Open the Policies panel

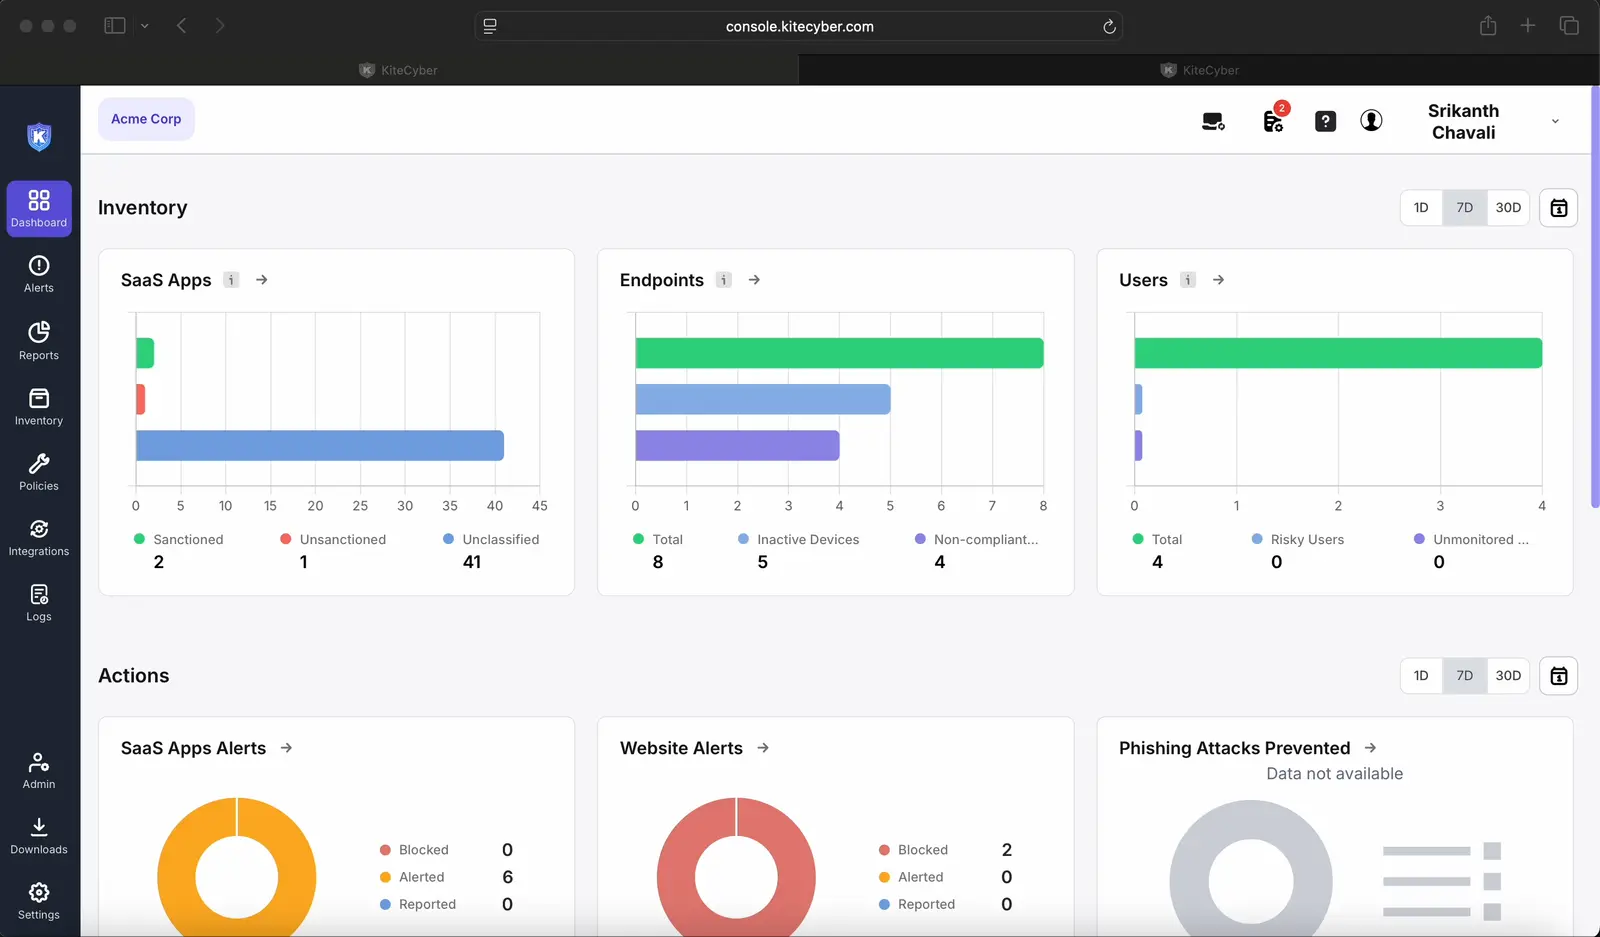(39, 470)
